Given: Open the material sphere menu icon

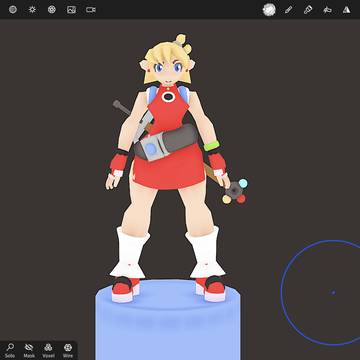Looking at the screenshot, I should (x=13, y=9).
